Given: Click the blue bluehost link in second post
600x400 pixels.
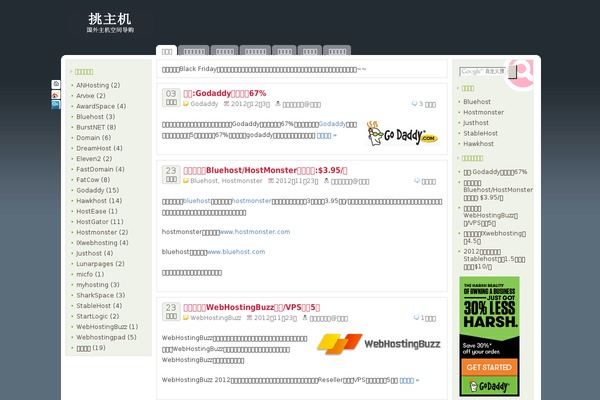Looking at the screenshot, I should tap(197, 201).
